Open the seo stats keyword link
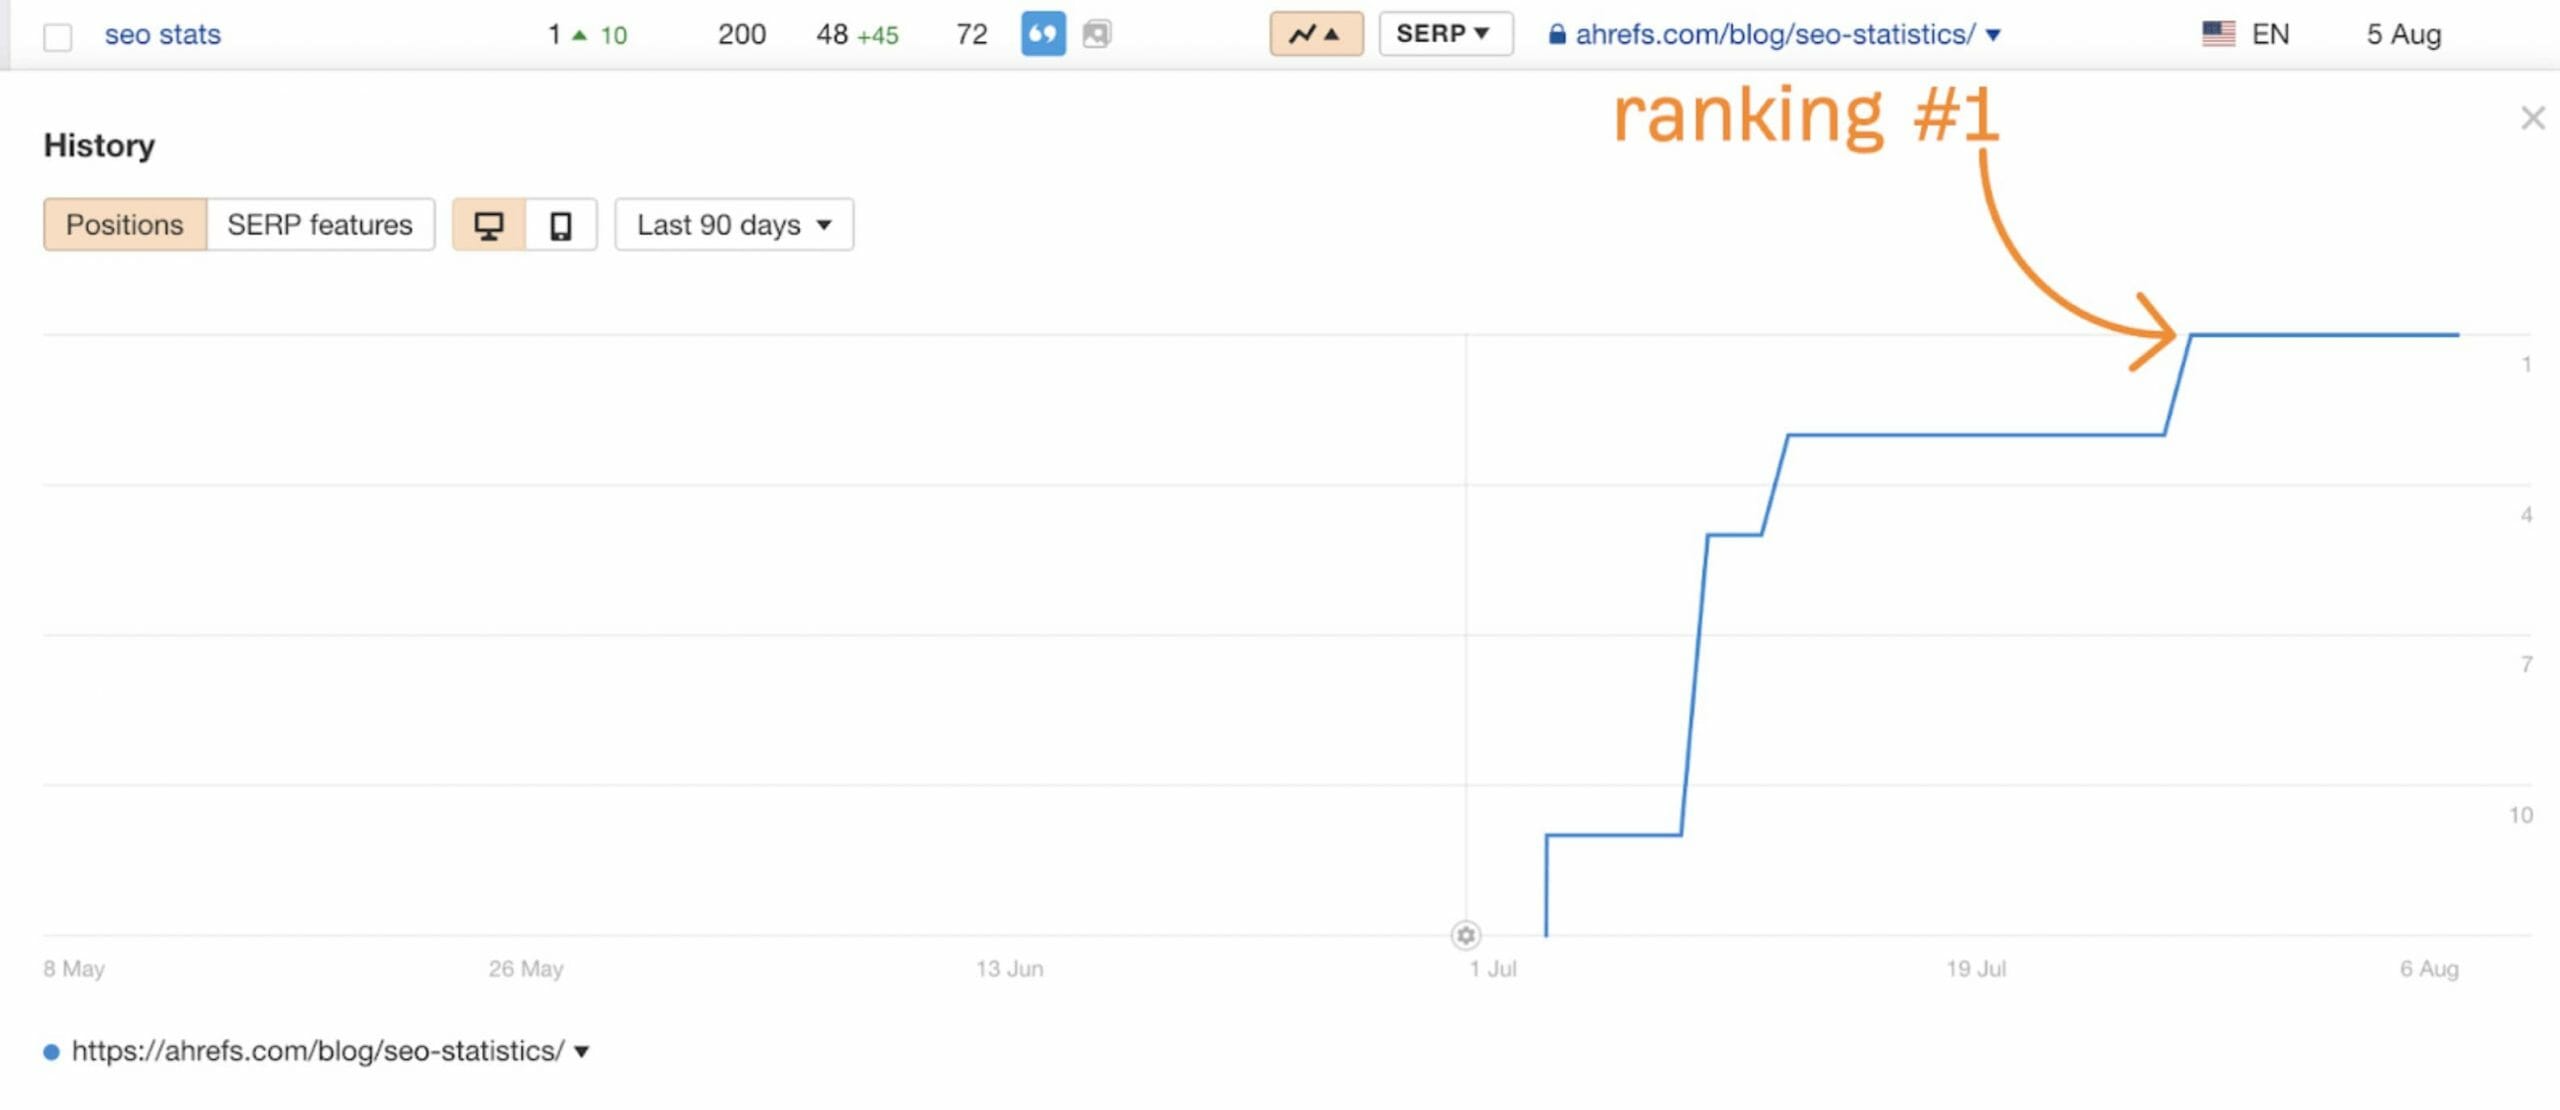 coord(162,35)
